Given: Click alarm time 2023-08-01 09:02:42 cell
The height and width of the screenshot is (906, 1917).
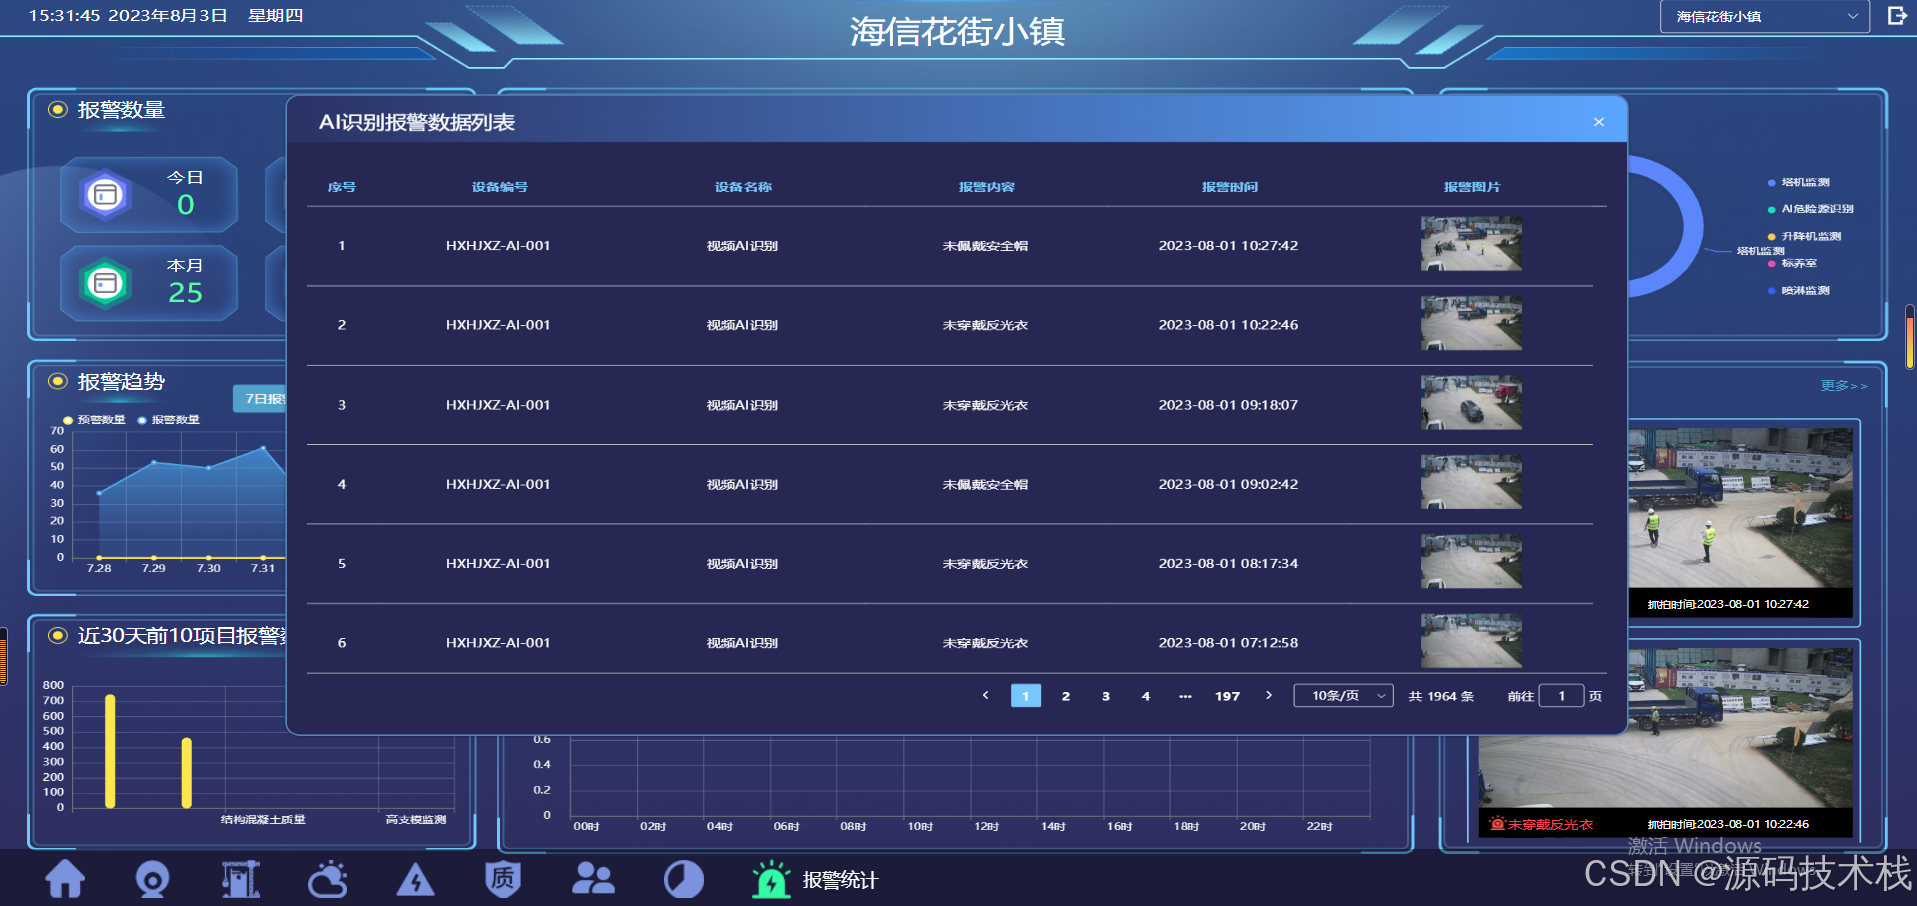Looking at the screenshot, I should [1228, 484].
